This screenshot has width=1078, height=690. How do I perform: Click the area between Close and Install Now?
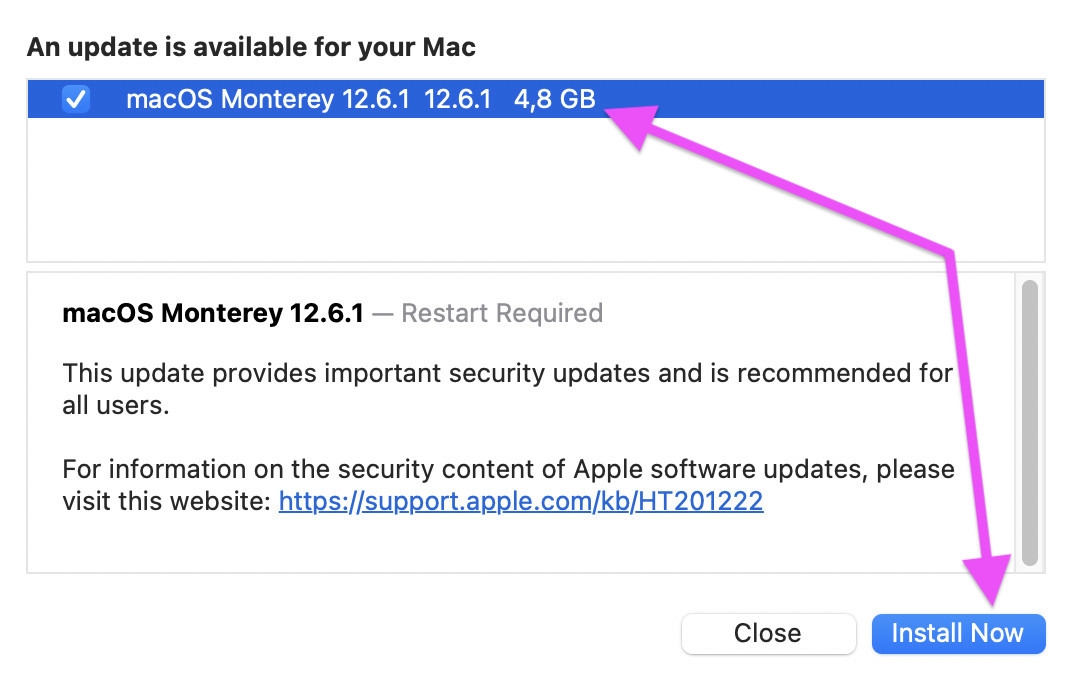point(868,632)
